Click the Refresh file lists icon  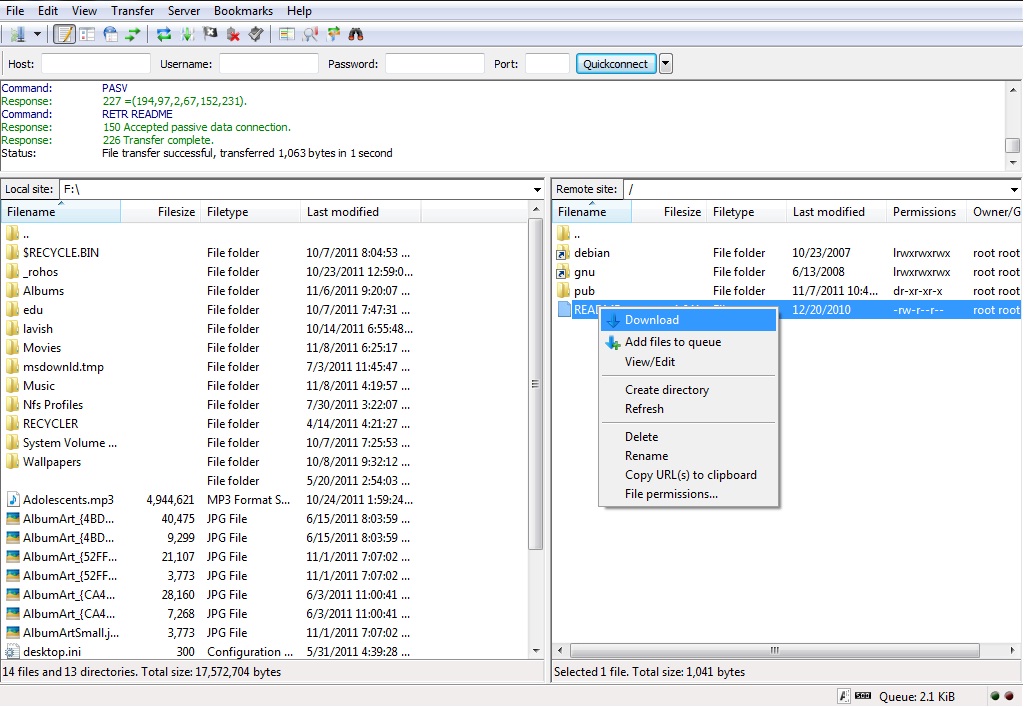[x=163, y=34]
